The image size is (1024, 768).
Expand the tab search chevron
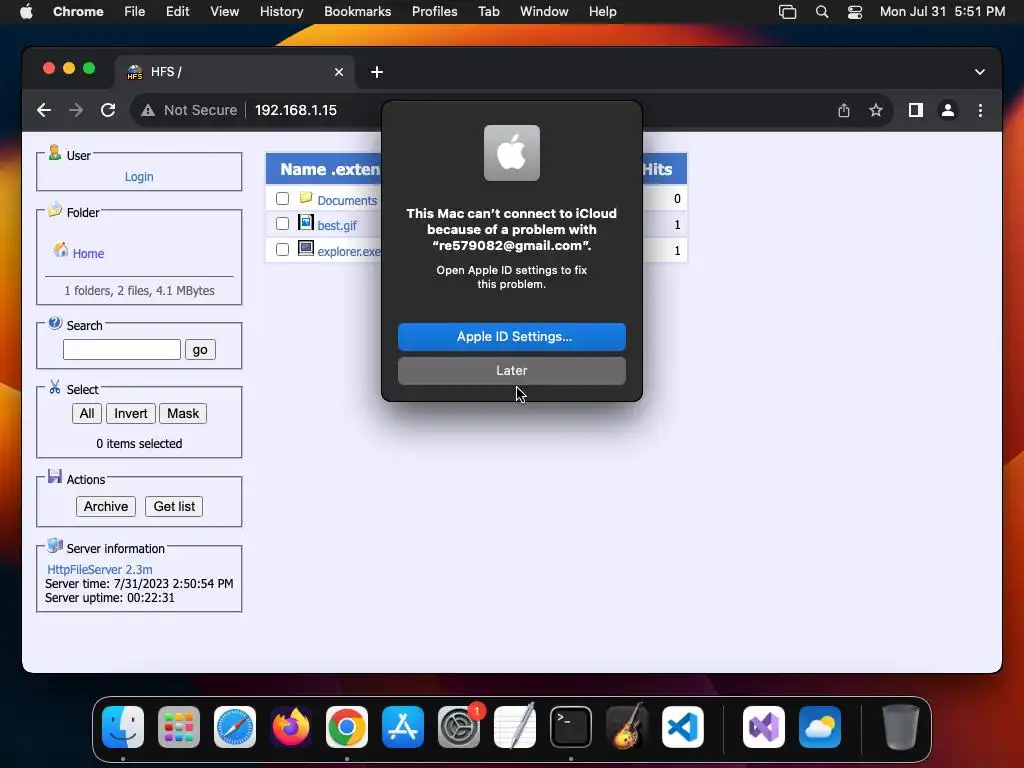click(x=980, y=72)
